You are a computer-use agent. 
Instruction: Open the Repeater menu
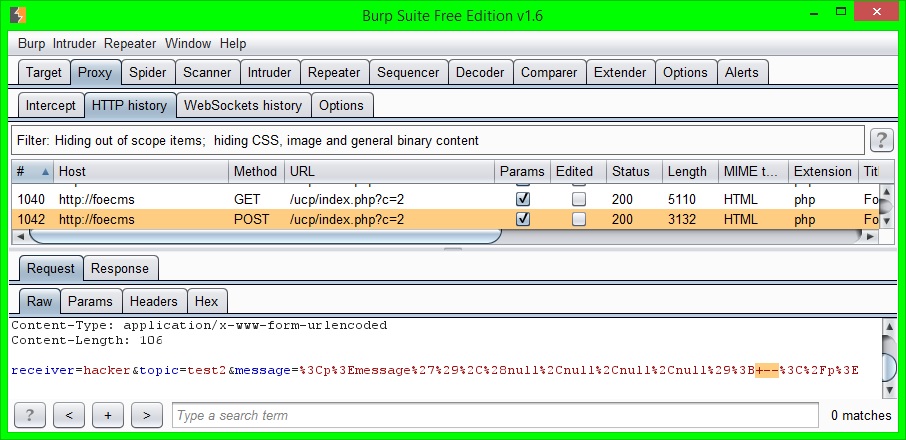pos(130,43)
